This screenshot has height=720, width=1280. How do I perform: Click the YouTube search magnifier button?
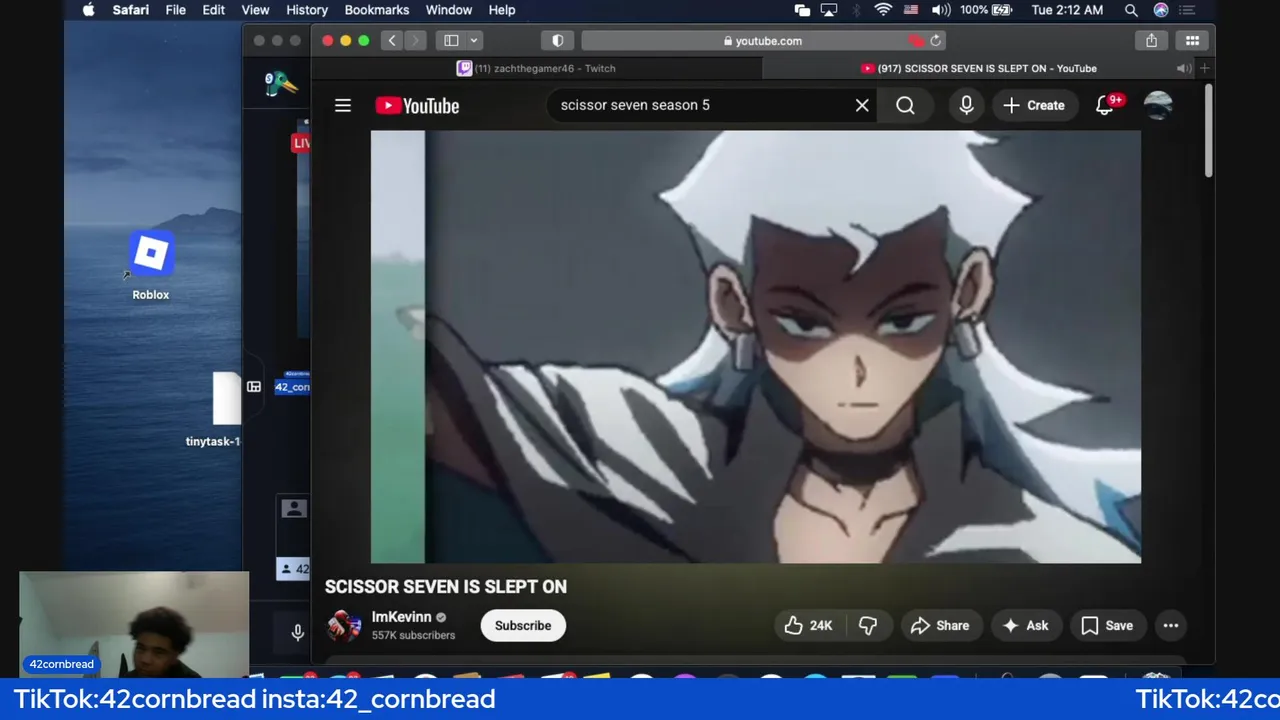pos(905,105)
